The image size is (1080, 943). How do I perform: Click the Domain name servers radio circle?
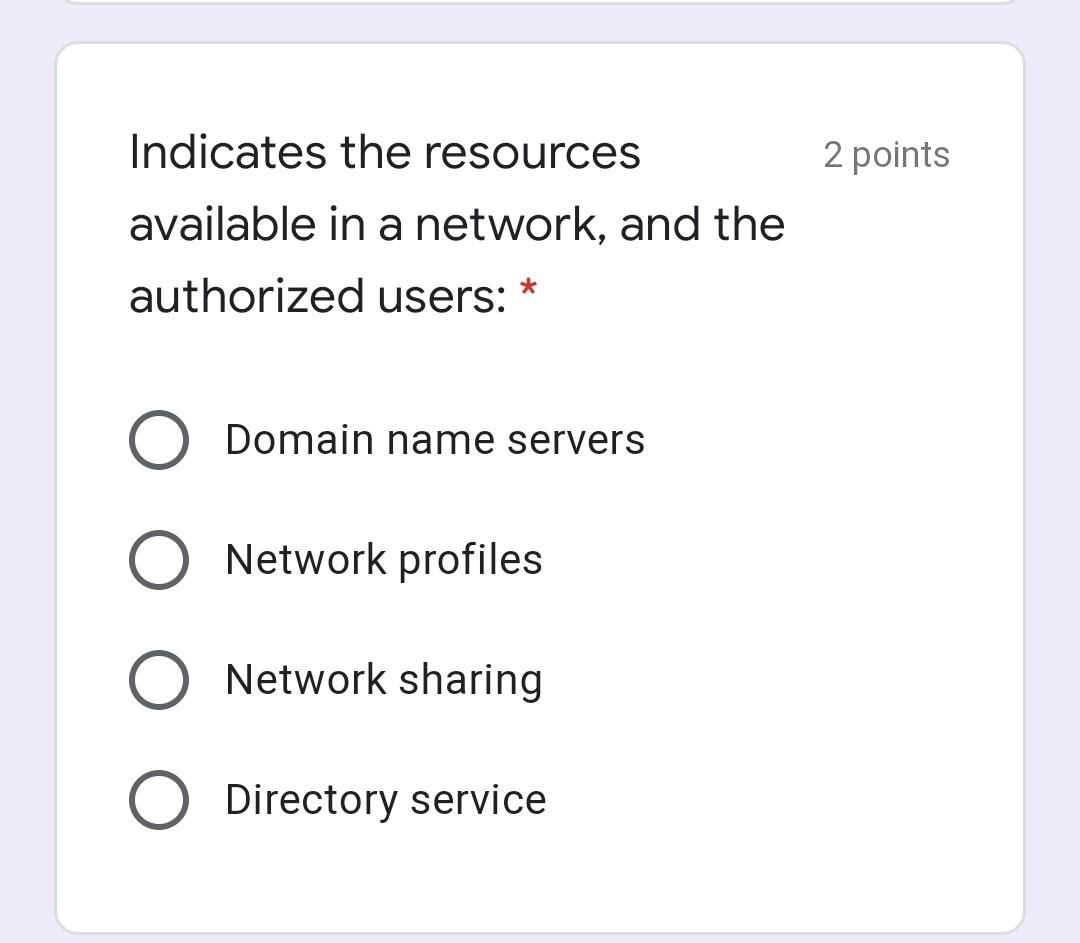158,438
